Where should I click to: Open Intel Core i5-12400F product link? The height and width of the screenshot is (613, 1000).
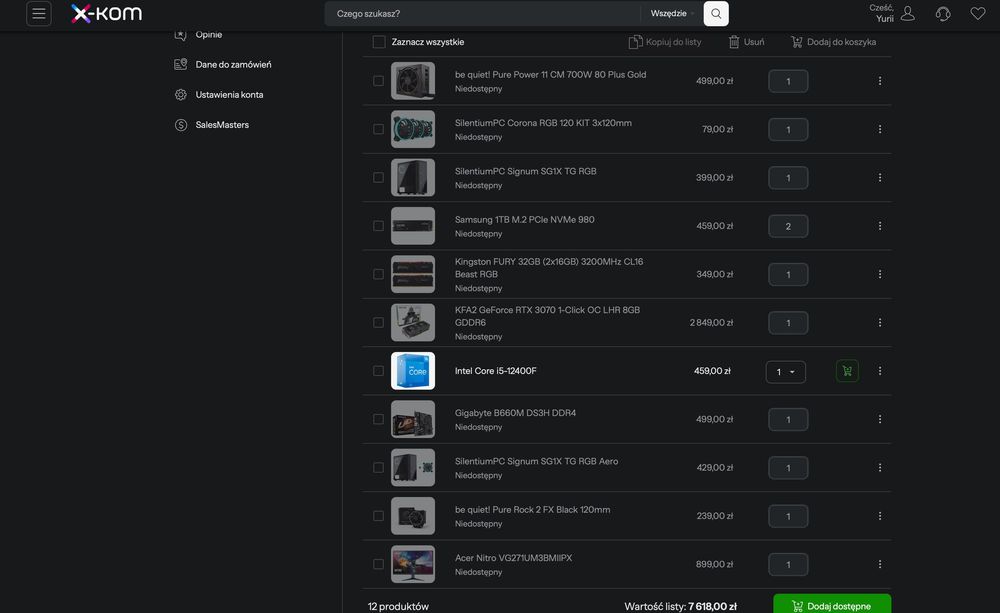tap(496, 371)
